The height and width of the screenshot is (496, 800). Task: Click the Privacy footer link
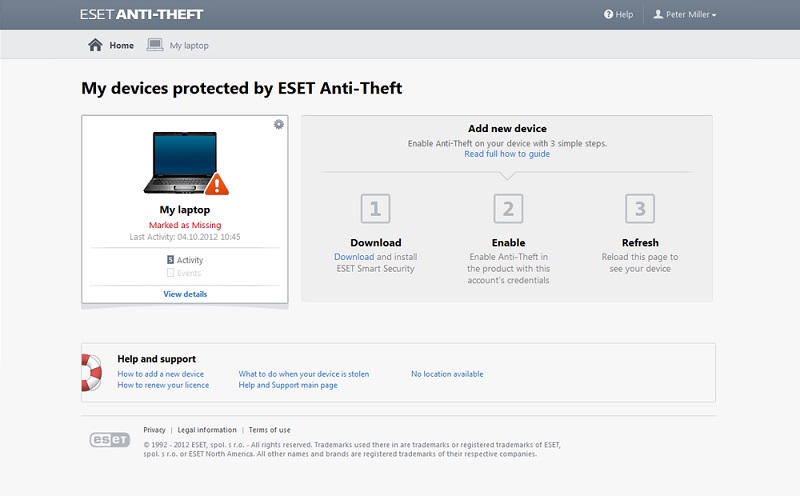pos(154,430)
